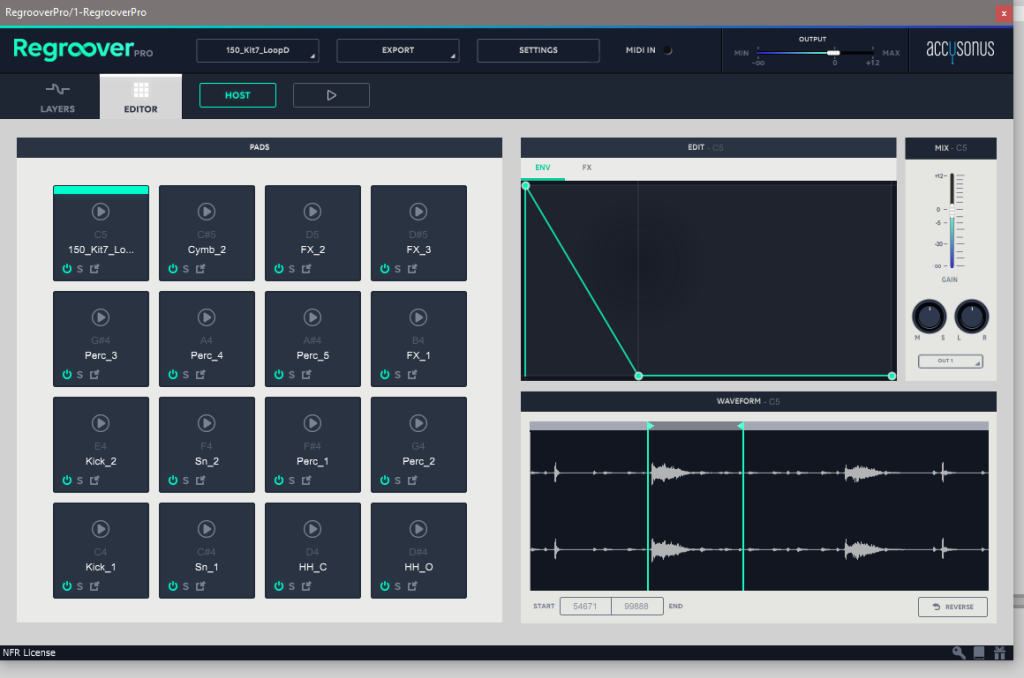
Task: Play the Cymb_2 pad preview
Action: click(206, 211)
